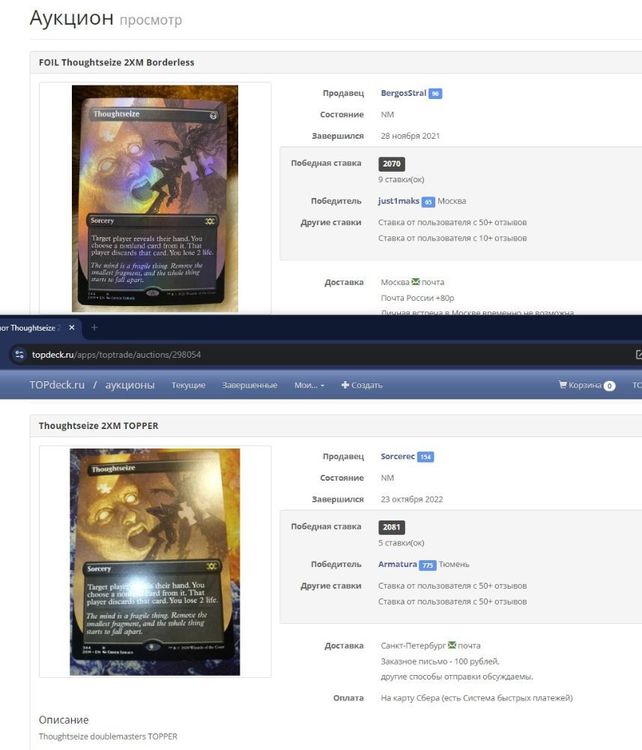This screenshot has width=642, height=750.
Task: Click just1maks' review count badge
Action: pyautogui.click(x=428, y=202)
